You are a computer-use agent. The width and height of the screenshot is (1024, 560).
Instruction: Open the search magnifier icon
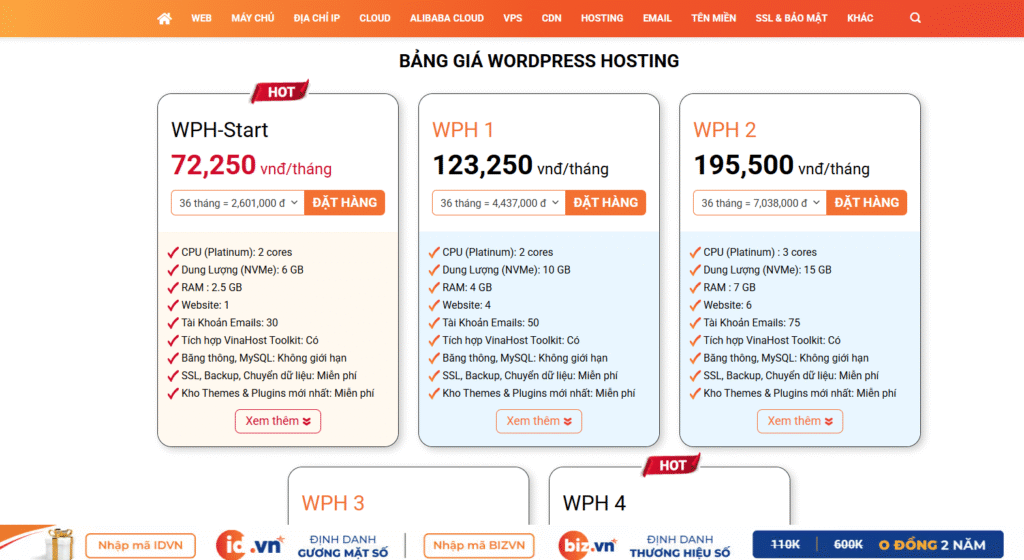(x=916, y=18)
